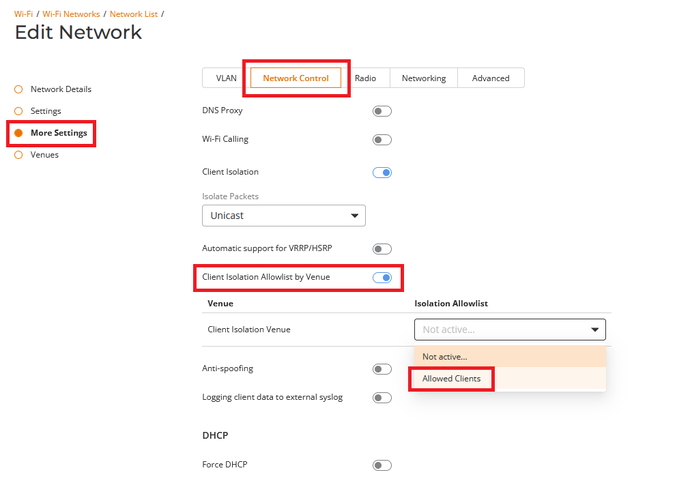Jump to the Network Details step
The image size is (690, 483).
(60, 89)
